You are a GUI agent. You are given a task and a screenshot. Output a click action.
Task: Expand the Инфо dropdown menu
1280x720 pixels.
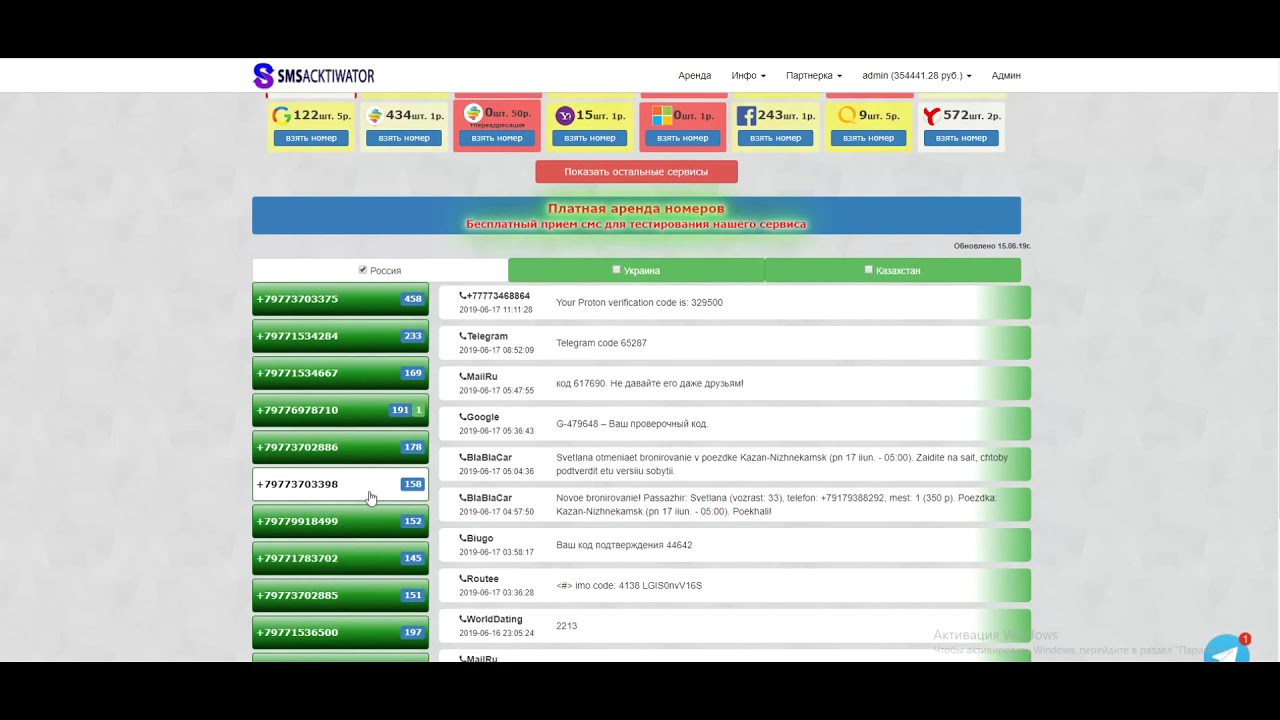tap(748, 76)
